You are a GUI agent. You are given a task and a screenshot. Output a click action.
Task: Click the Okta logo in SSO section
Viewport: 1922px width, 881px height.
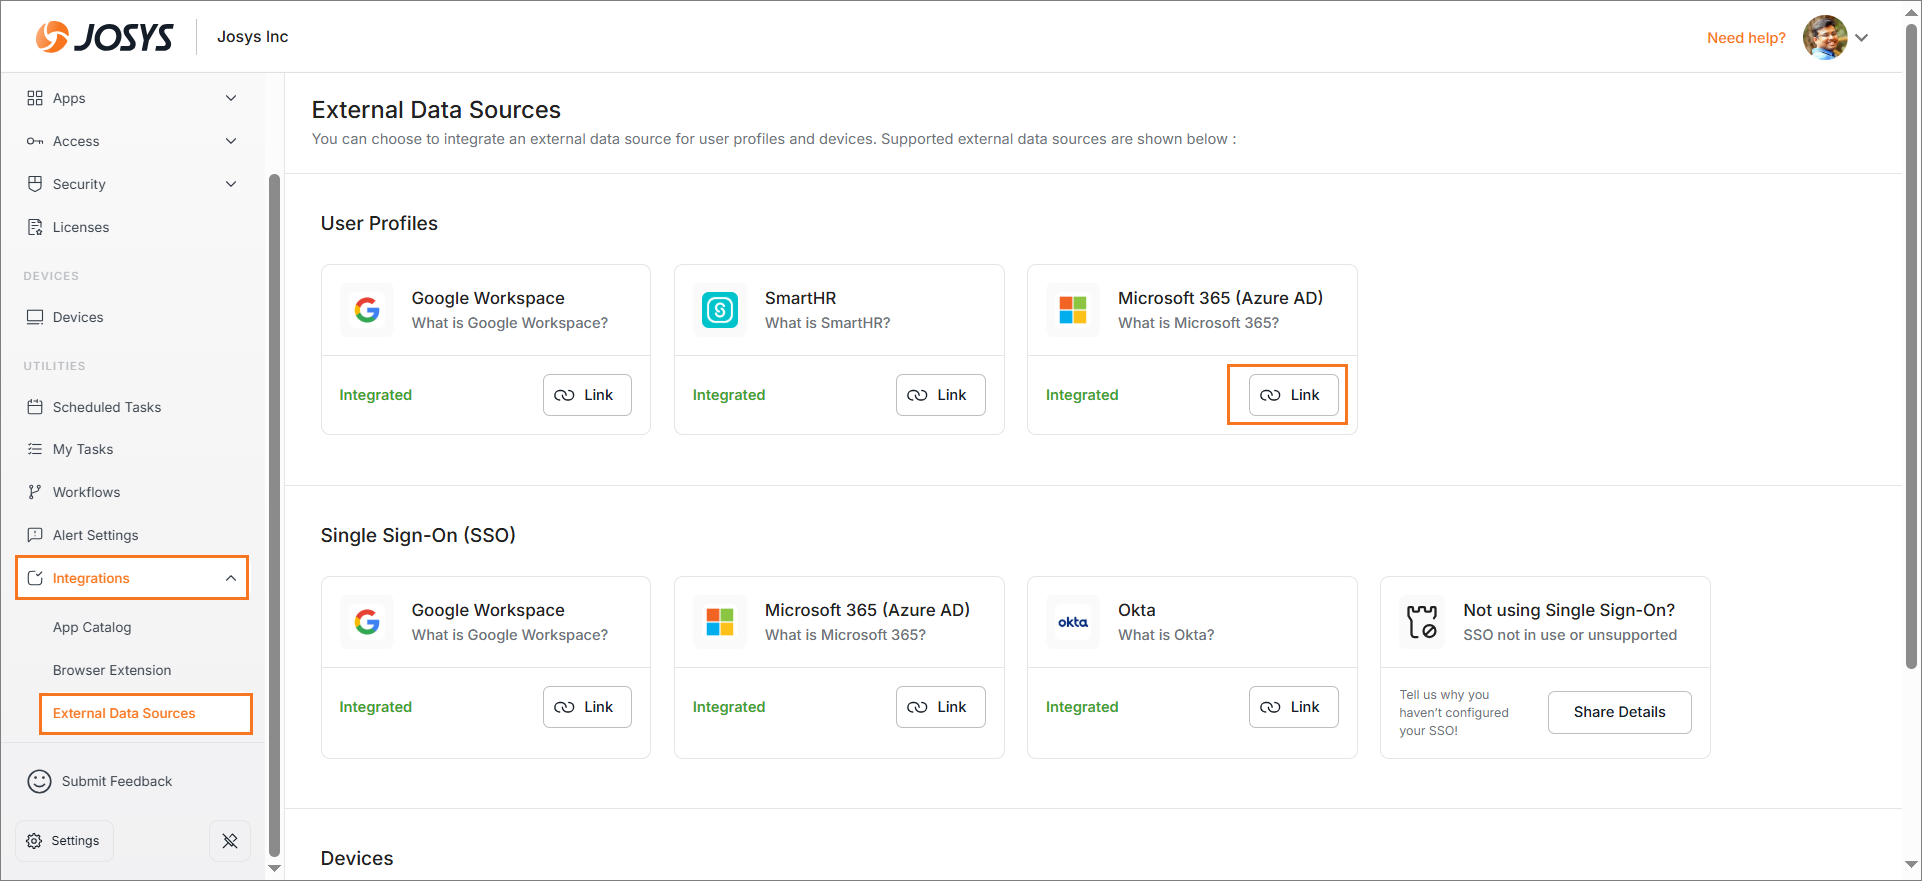point(1073,622)
